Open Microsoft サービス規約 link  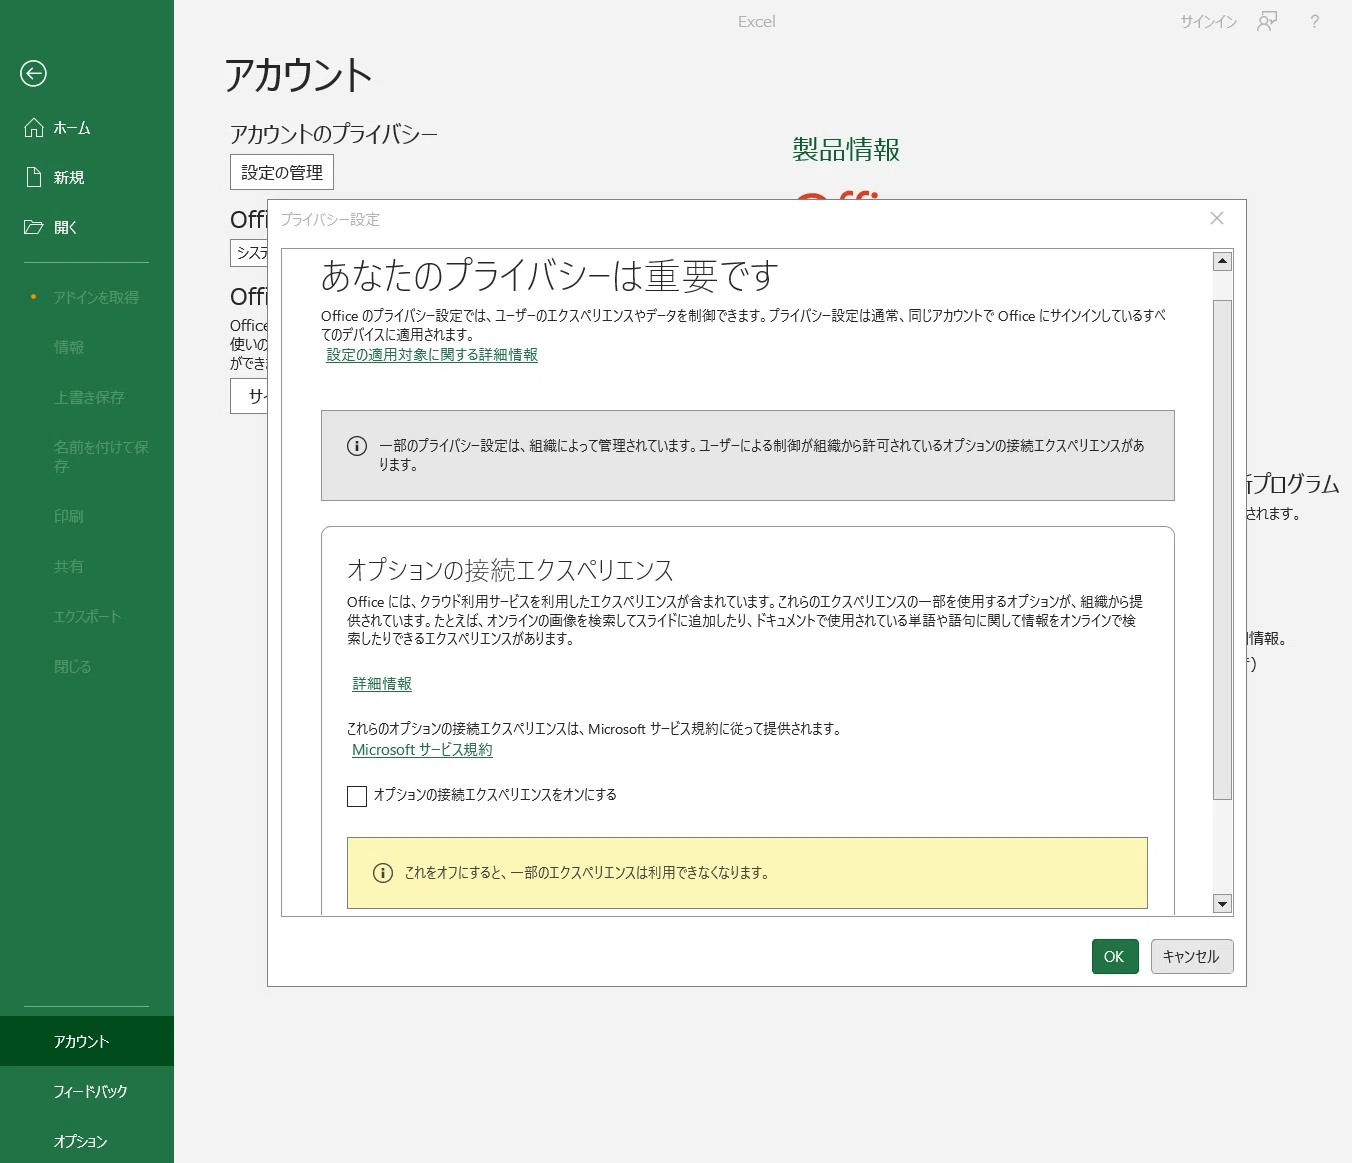point(422,749)
